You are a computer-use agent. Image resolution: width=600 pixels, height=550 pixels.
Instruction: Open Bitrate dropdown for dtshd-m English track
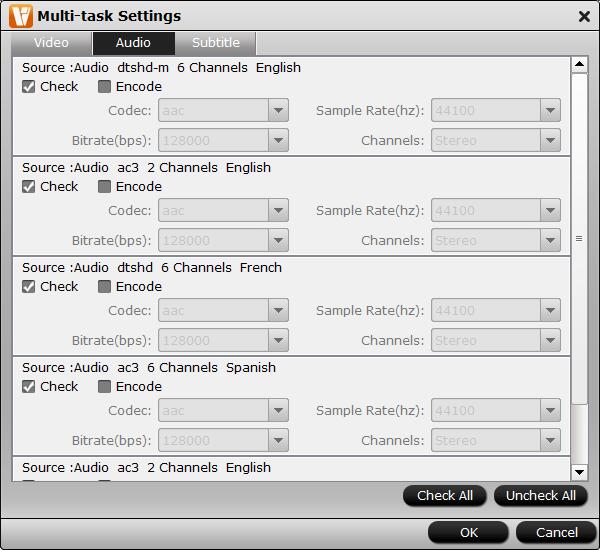pos(223,140)
